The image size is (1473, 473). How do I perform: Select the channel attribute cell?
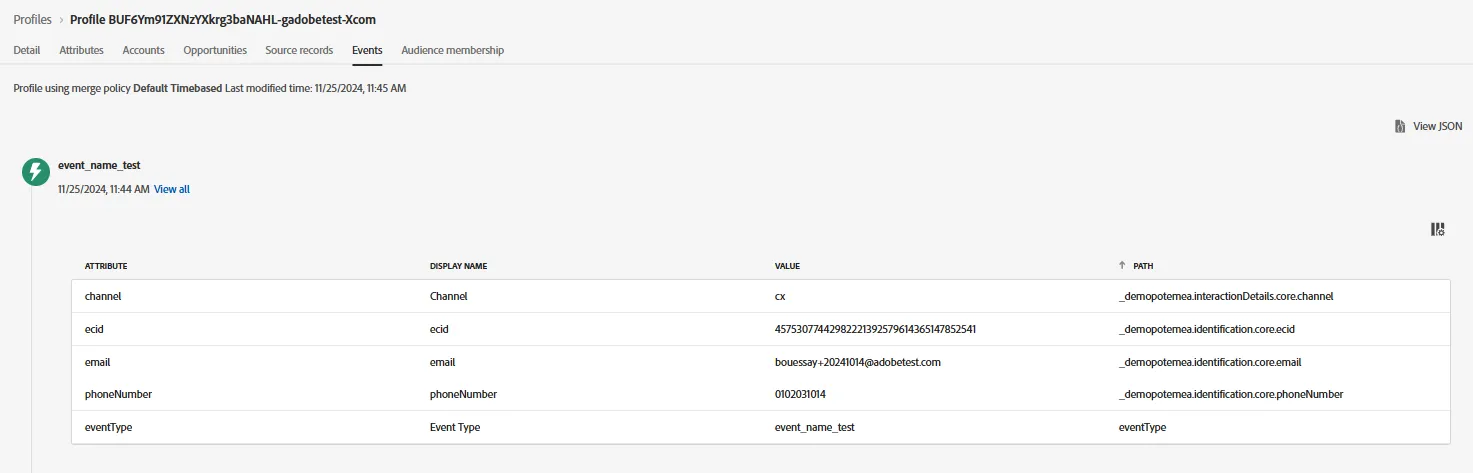(103, 296)
